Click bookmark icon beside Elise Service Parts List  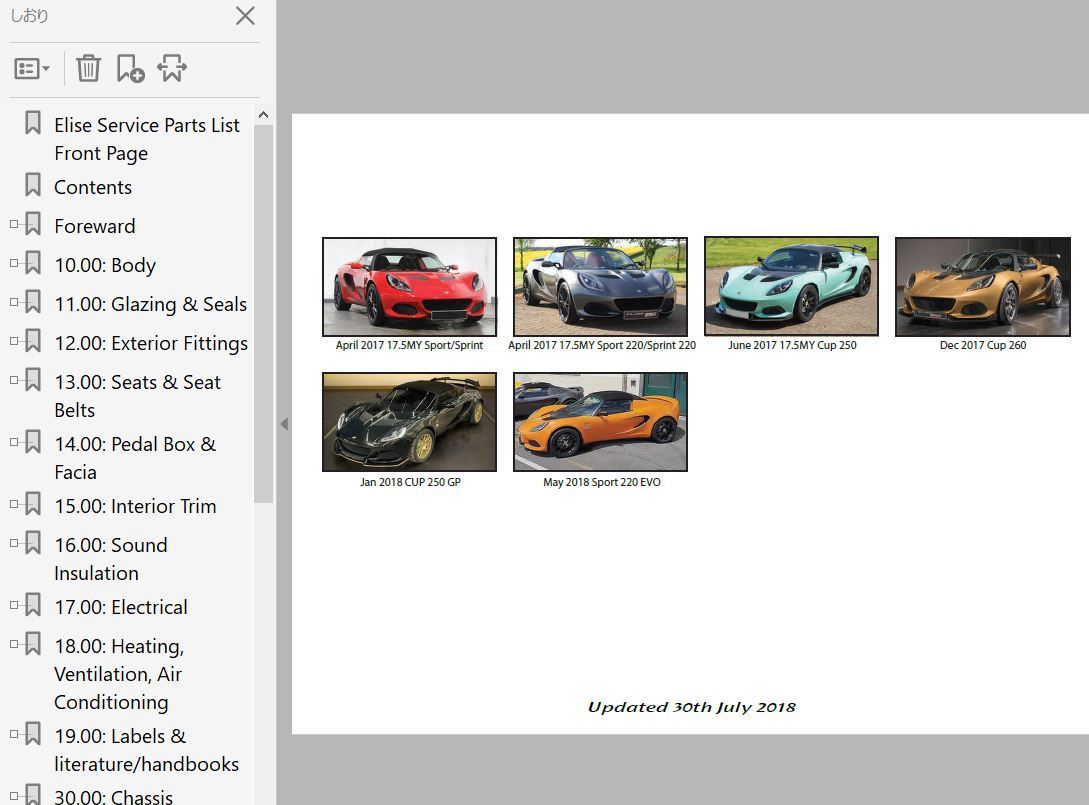33,123
